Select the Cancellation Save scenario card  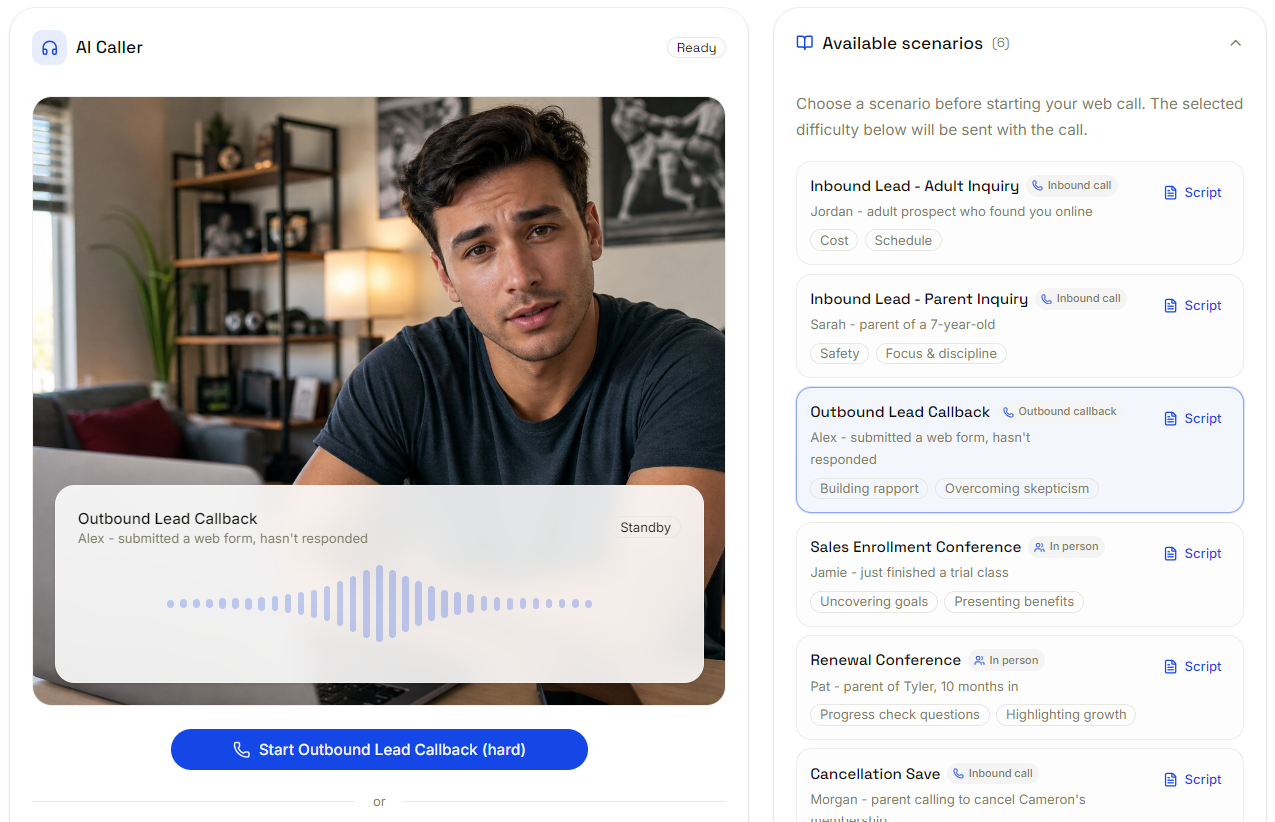coord(1019,786)
